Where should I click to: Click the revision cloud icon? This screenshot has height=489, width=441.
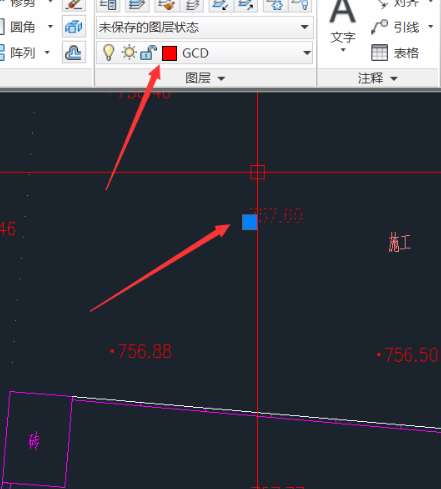(x=74, y=53)
